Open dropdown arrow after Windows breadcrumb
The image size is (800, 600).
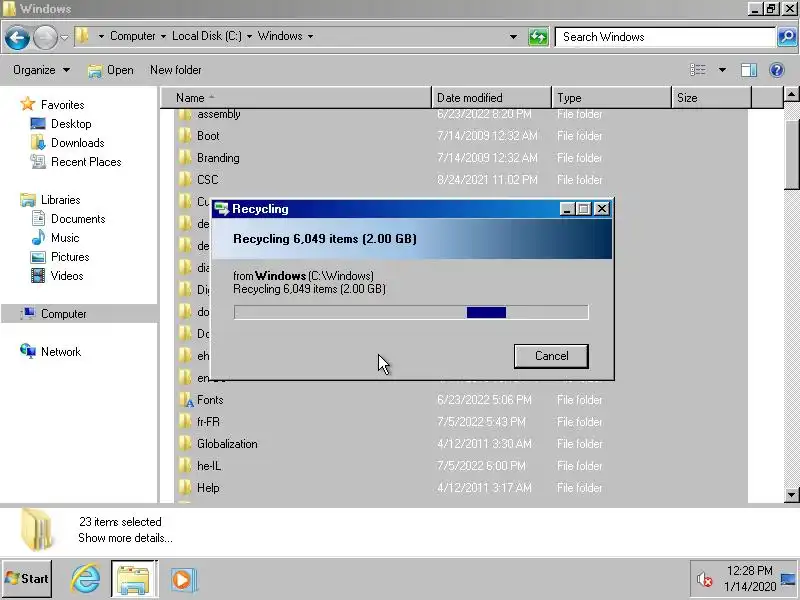coord(310,36)
